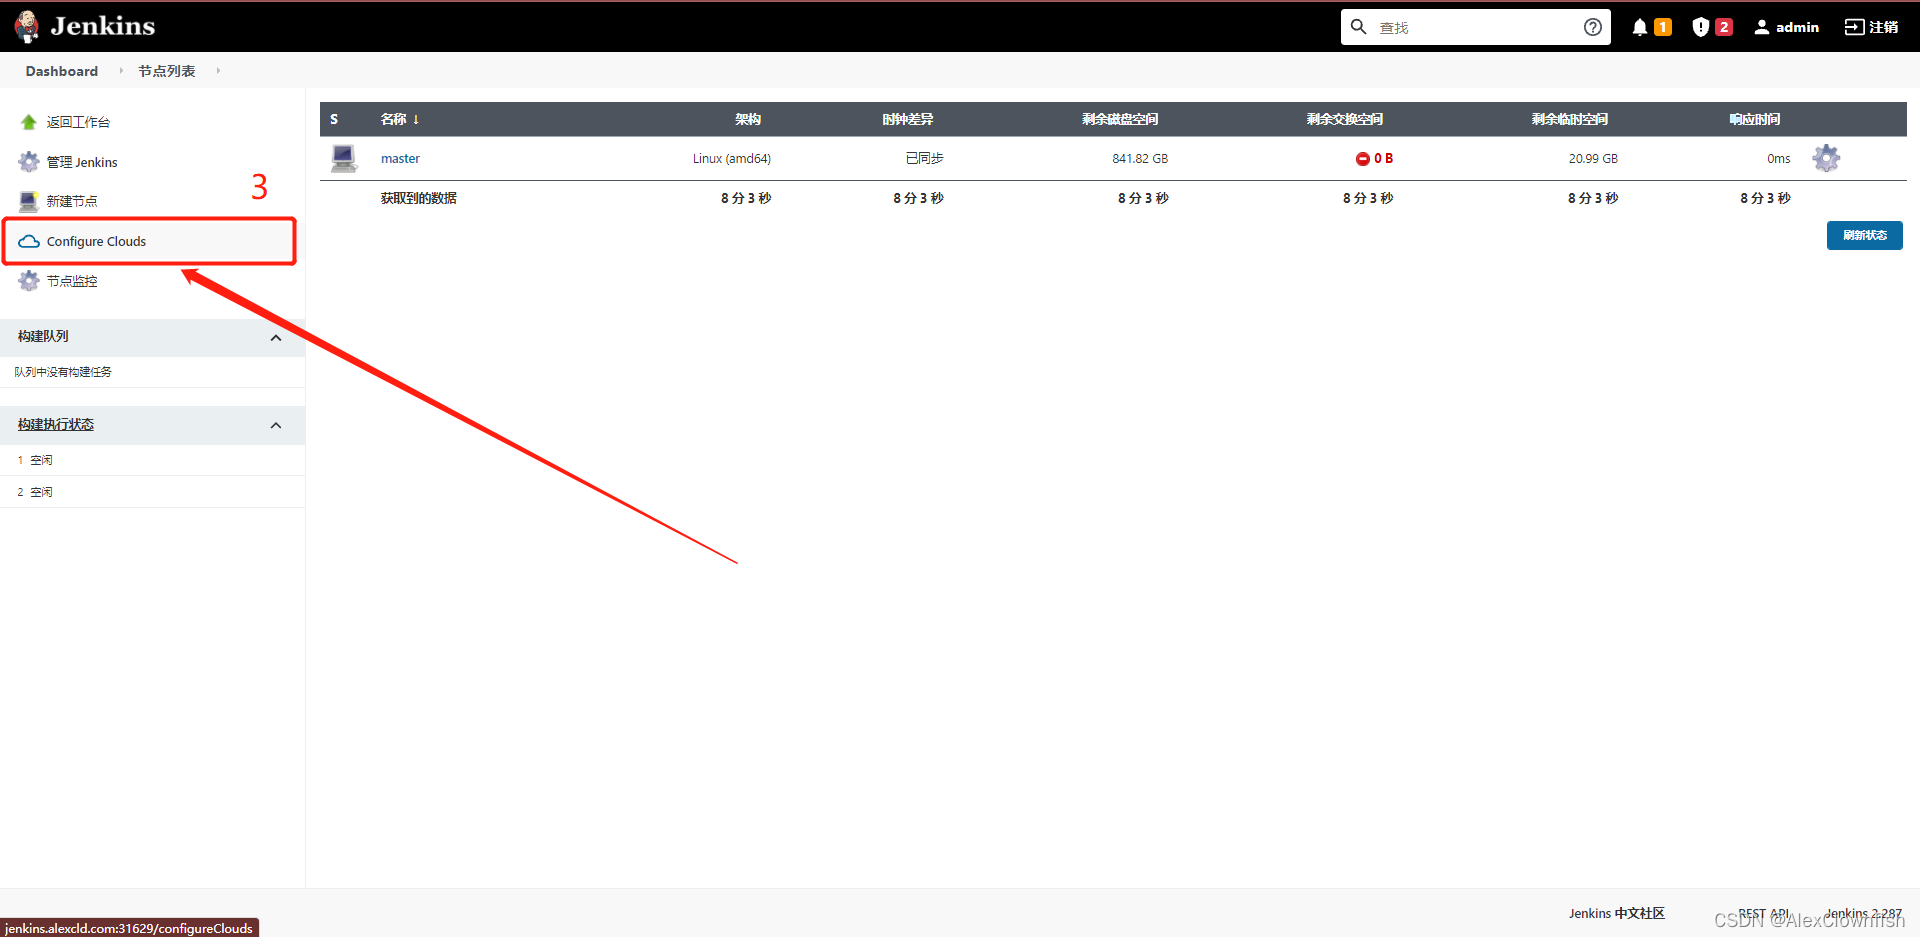This screenshot has width=1920, height=937.
Task: Open the Jenkins home title link
Action: tap(103, 26)
